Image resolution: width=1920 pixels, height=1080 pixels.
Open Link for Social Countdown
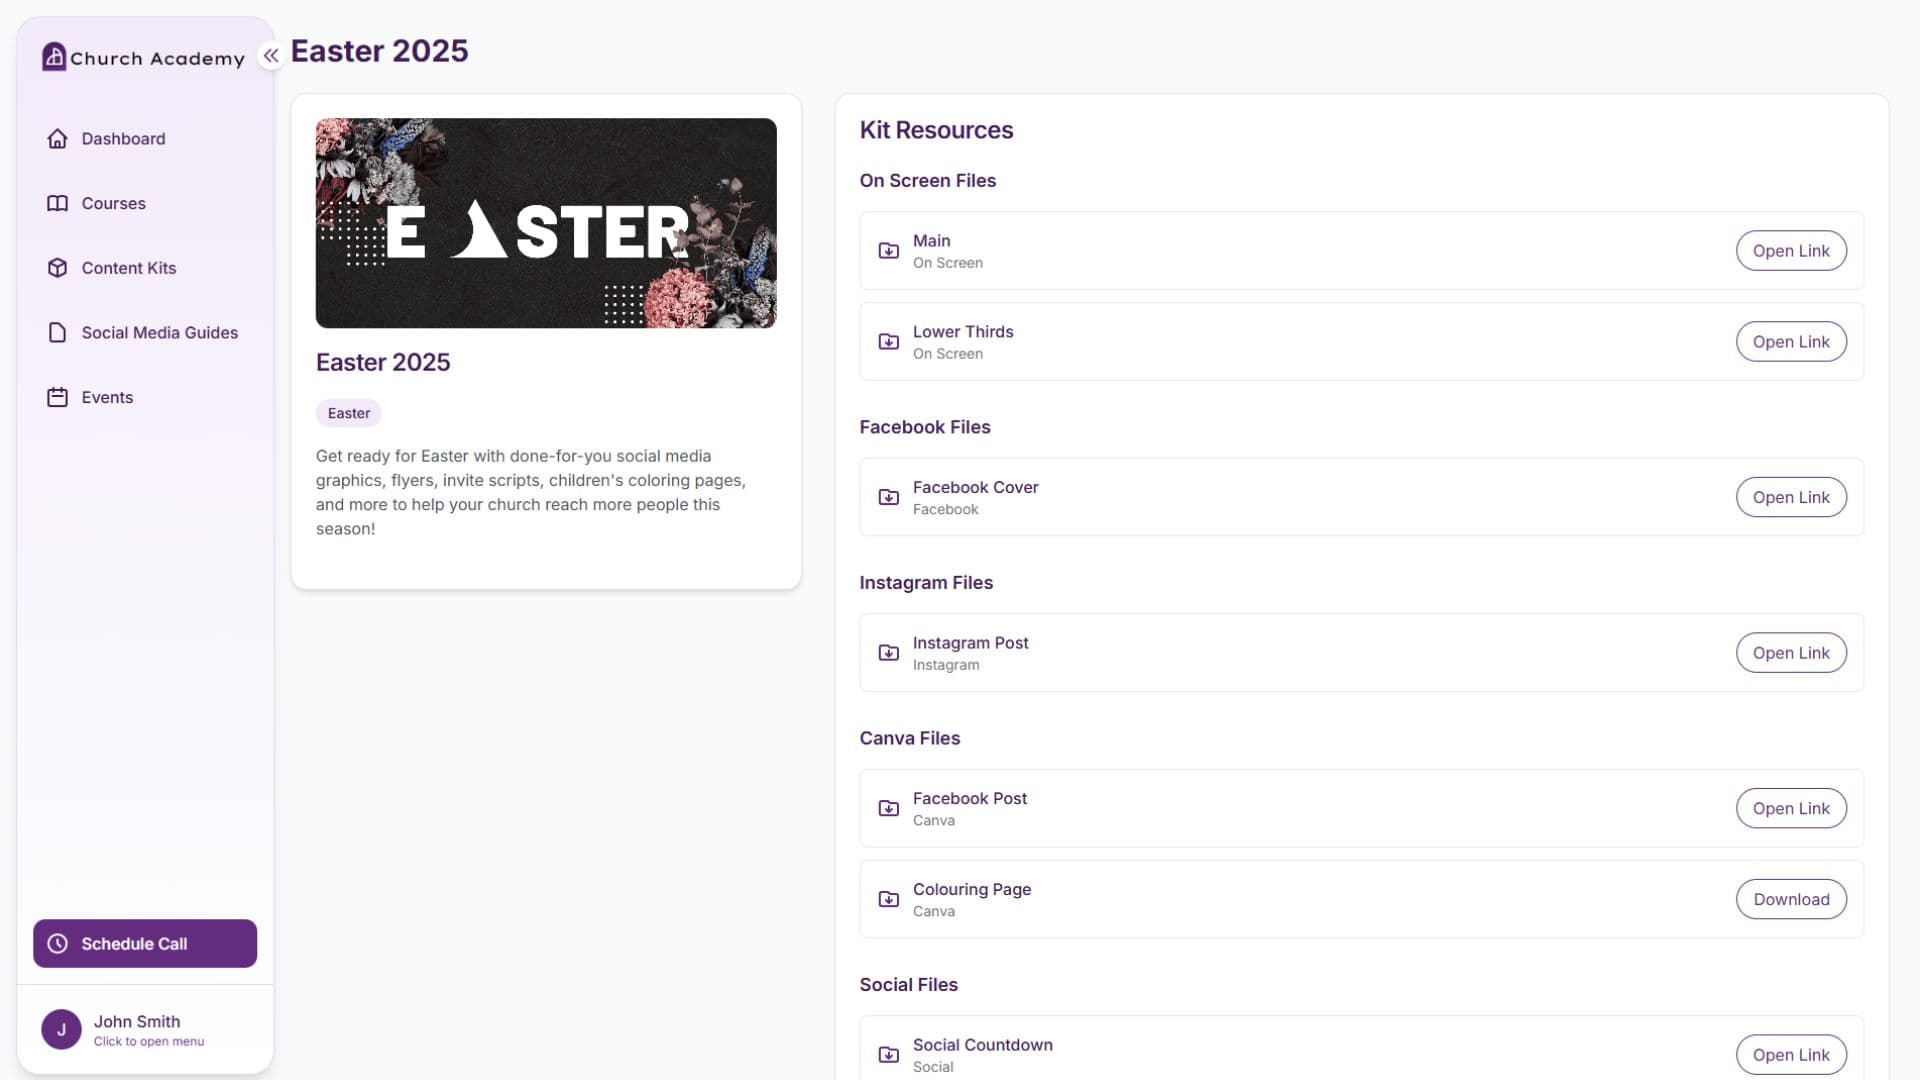coord(1791,1055)
